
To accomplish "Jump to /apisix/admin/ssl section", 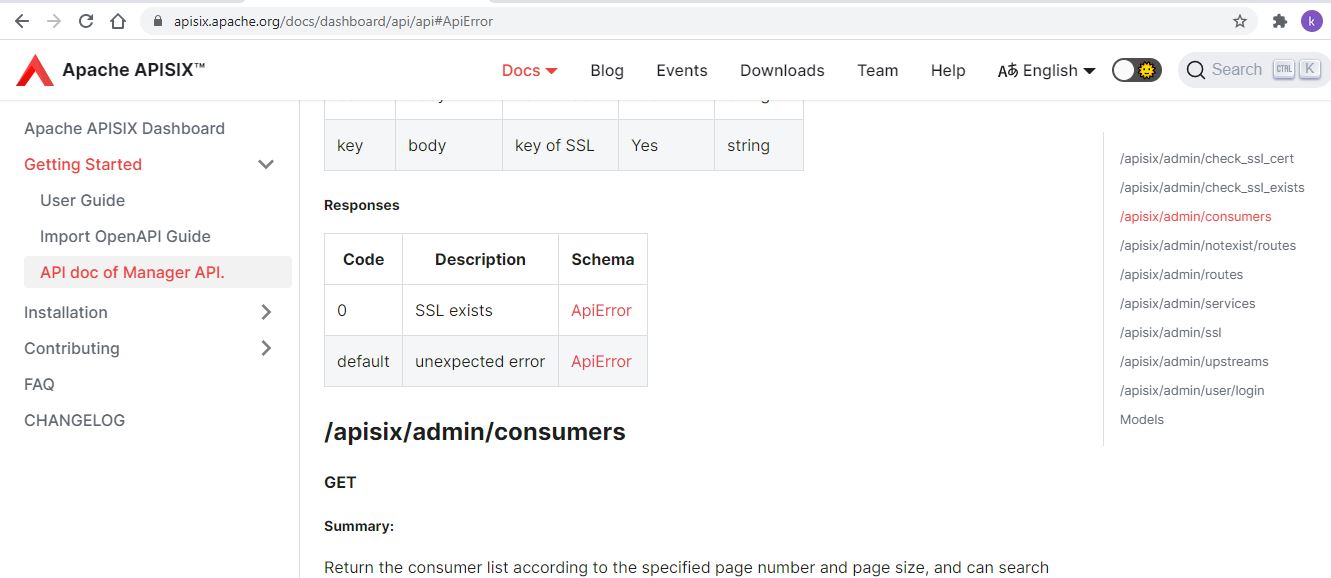I will pos(1171,332).
